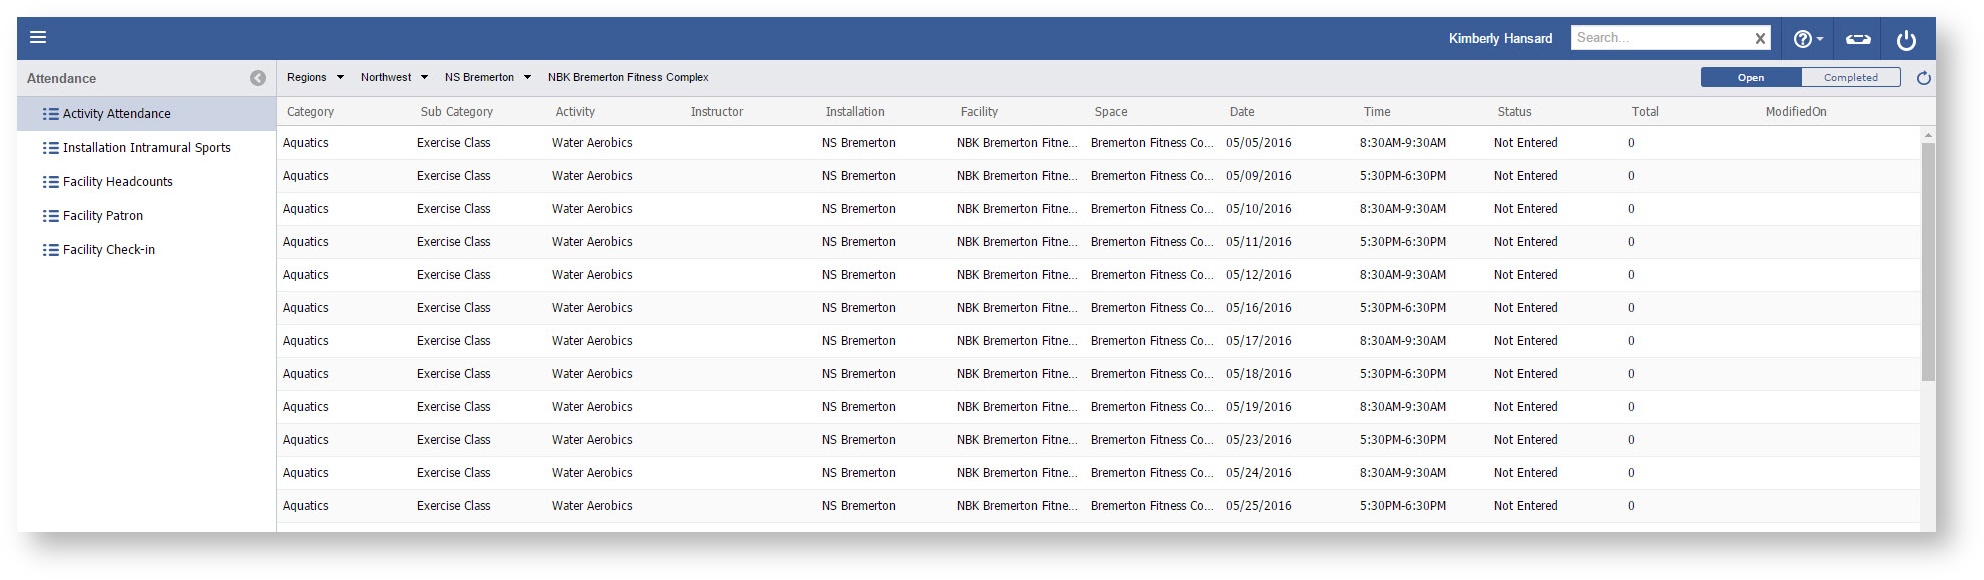Click the Facility Check-in list icon
The width and height of the screenshot is (1984, 580).
click(x=50, y=250)
